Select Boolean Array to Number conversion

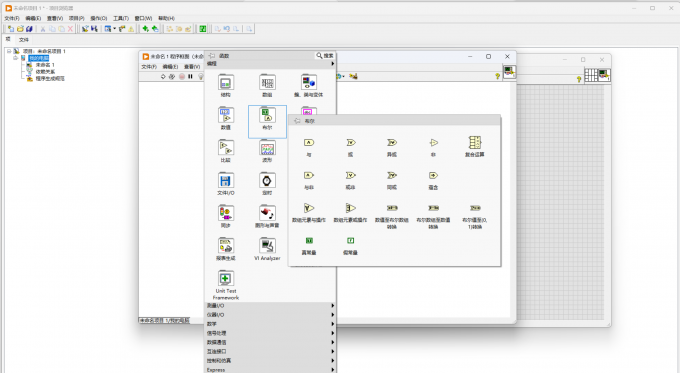pos(433,216)
